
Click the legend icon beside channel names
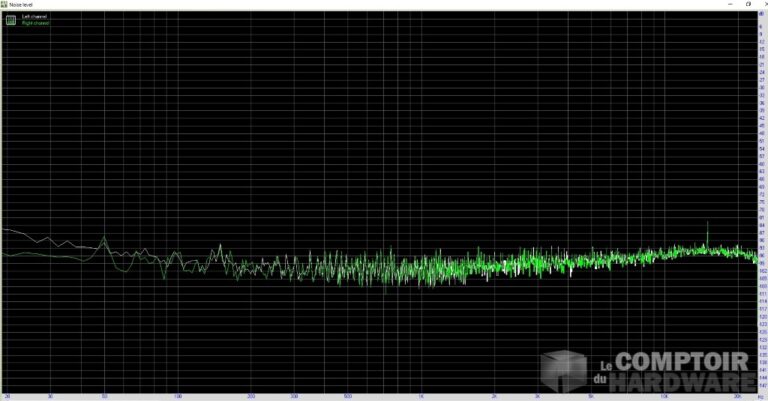pos(12,20)
